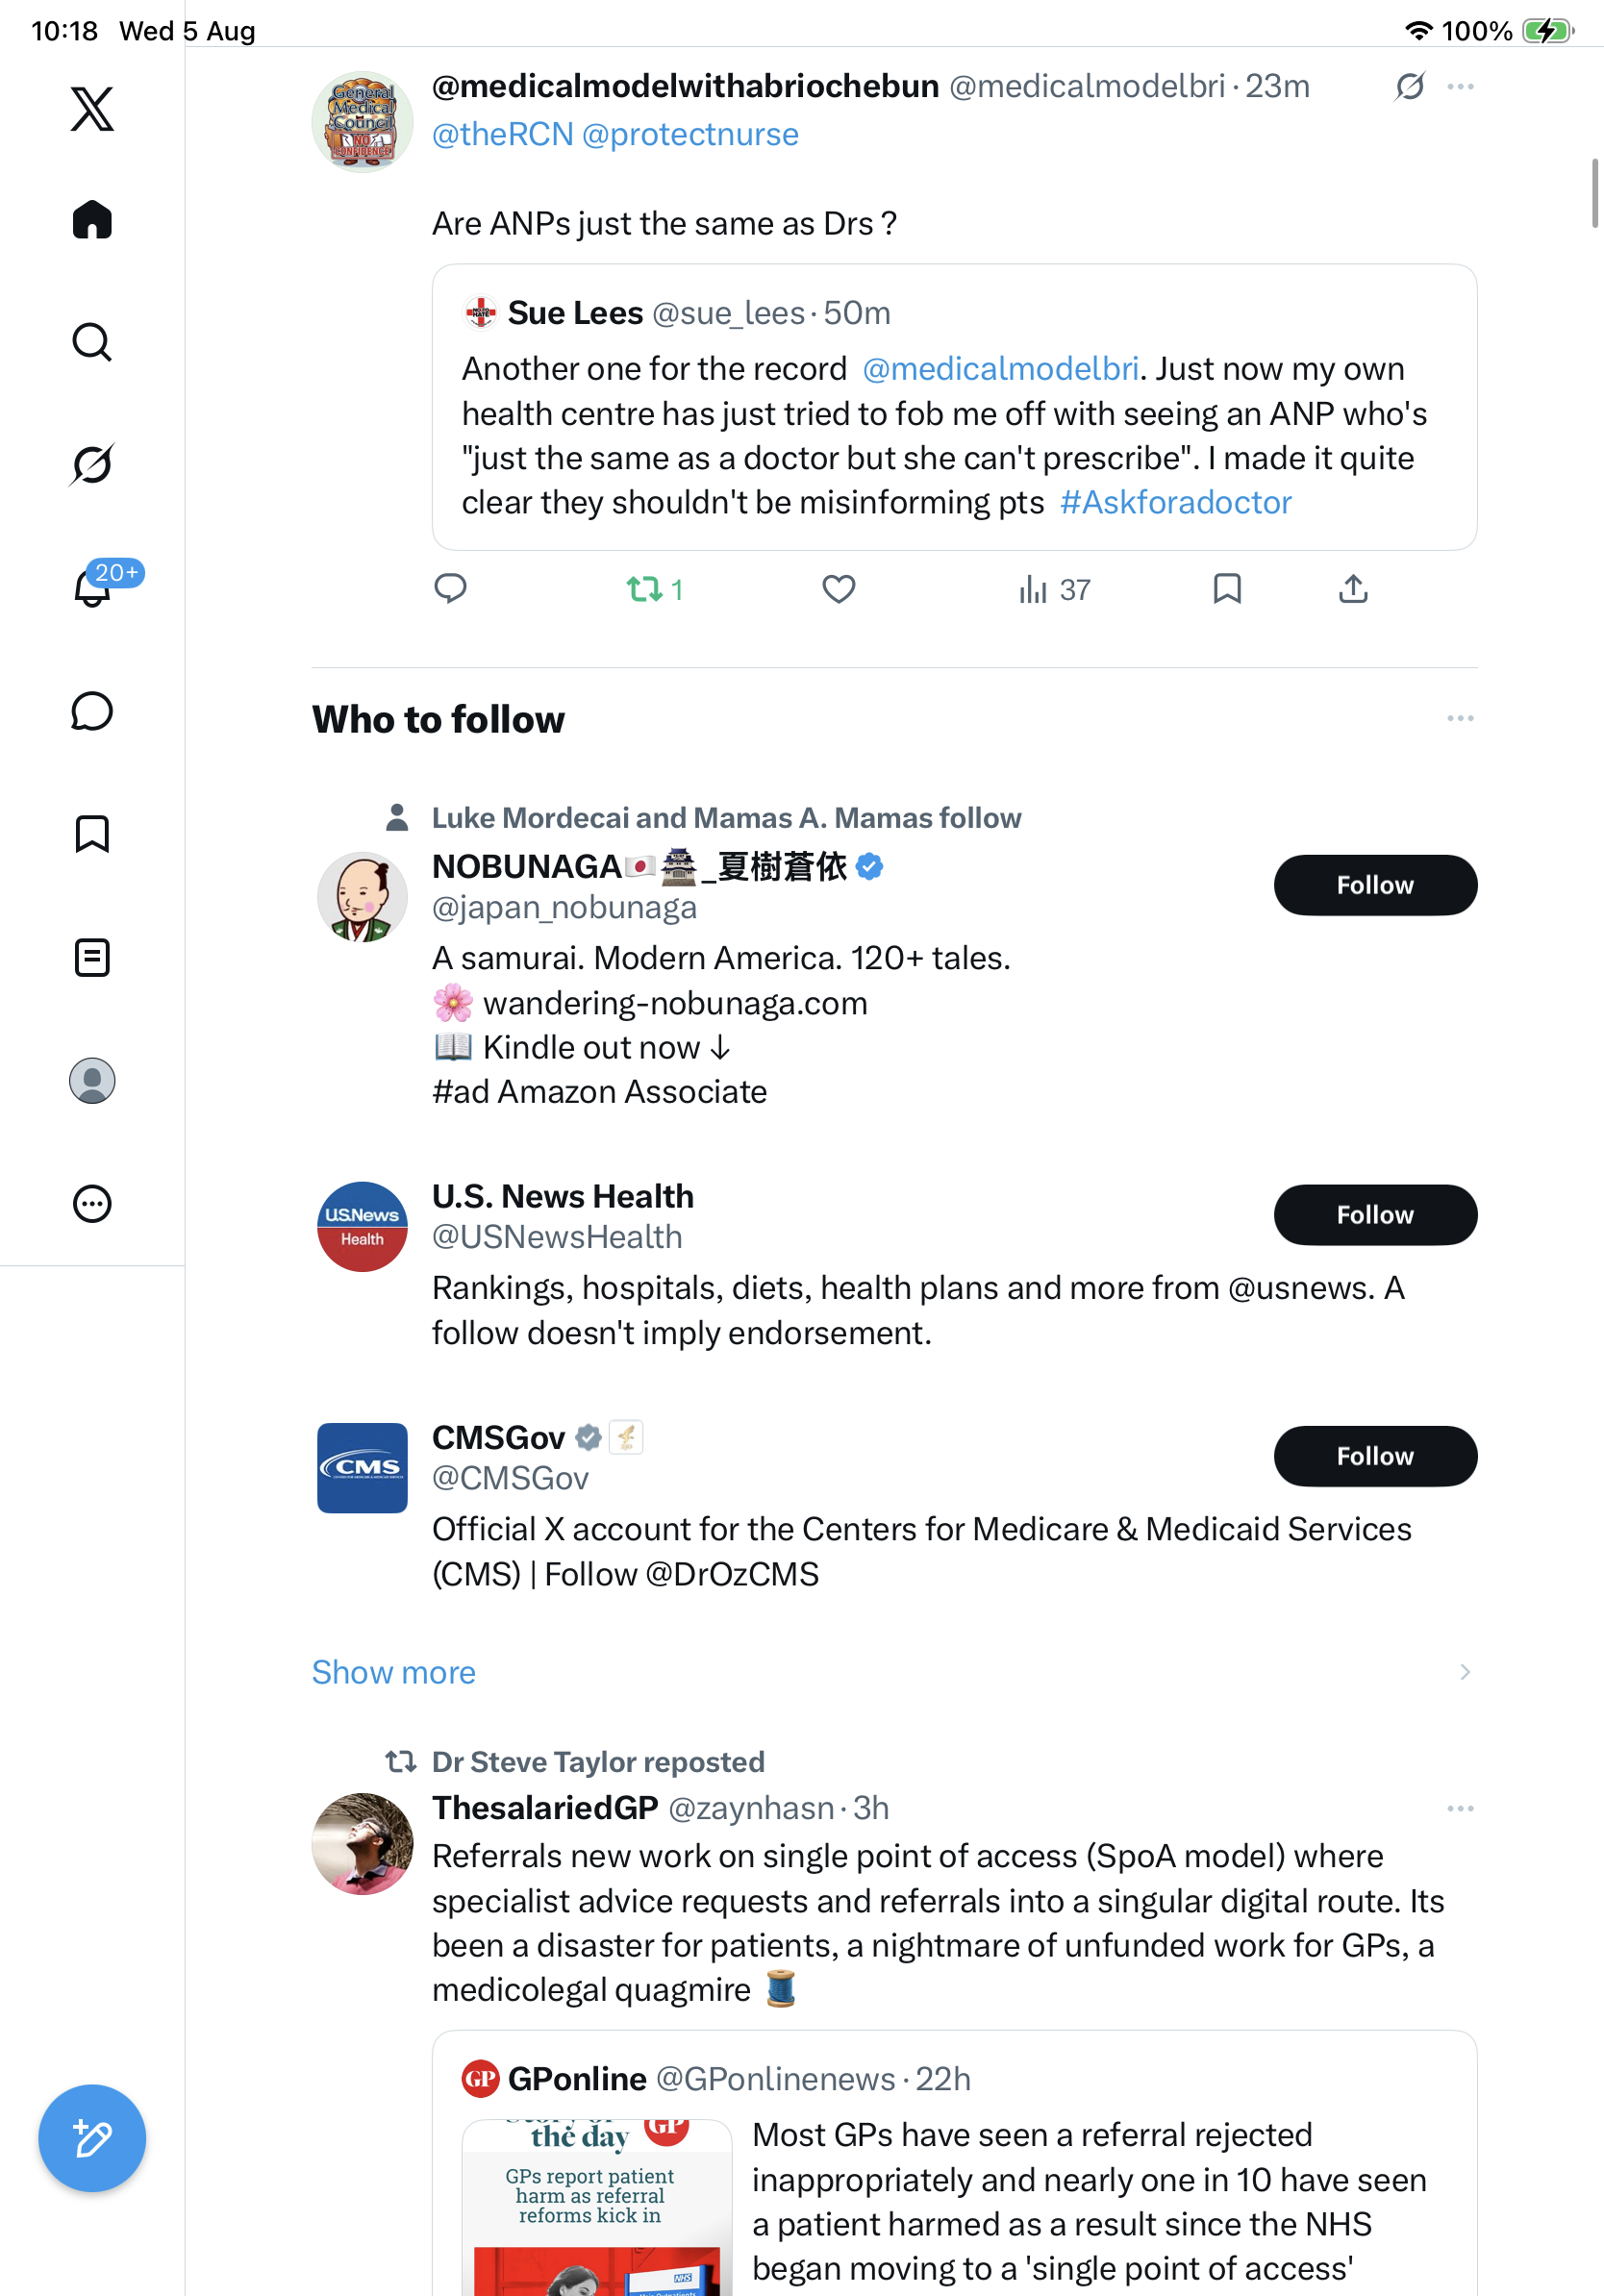Open Bookmarks in the sidebar
1604x2296 pixels.
coord(92,834)
